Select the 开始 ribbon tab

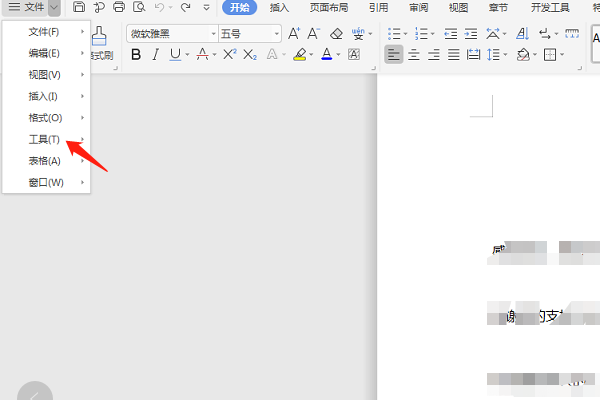pos(240,7)
